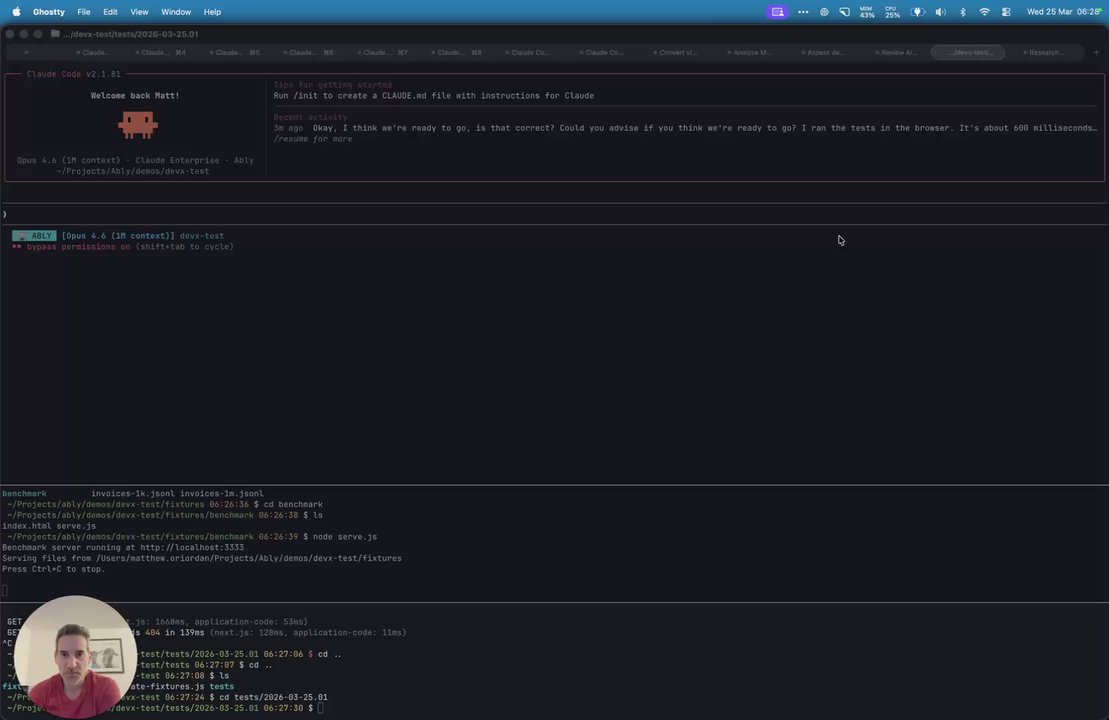Open the MEM 43% memory monitor
The width and height of the screenshot is (1109, 720).
click(x=867, y=12)
